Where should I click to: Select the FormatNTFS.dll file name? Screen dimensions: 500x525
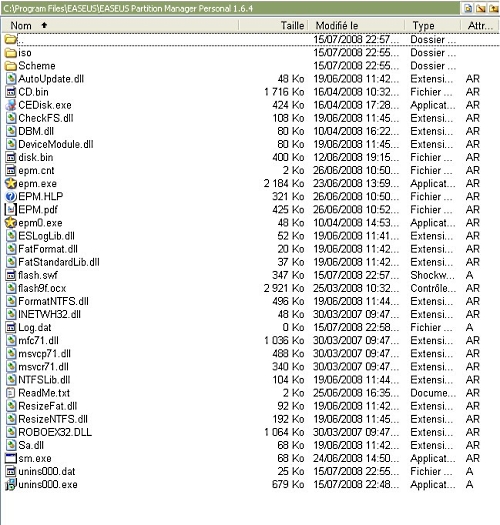tap(54, 301)
